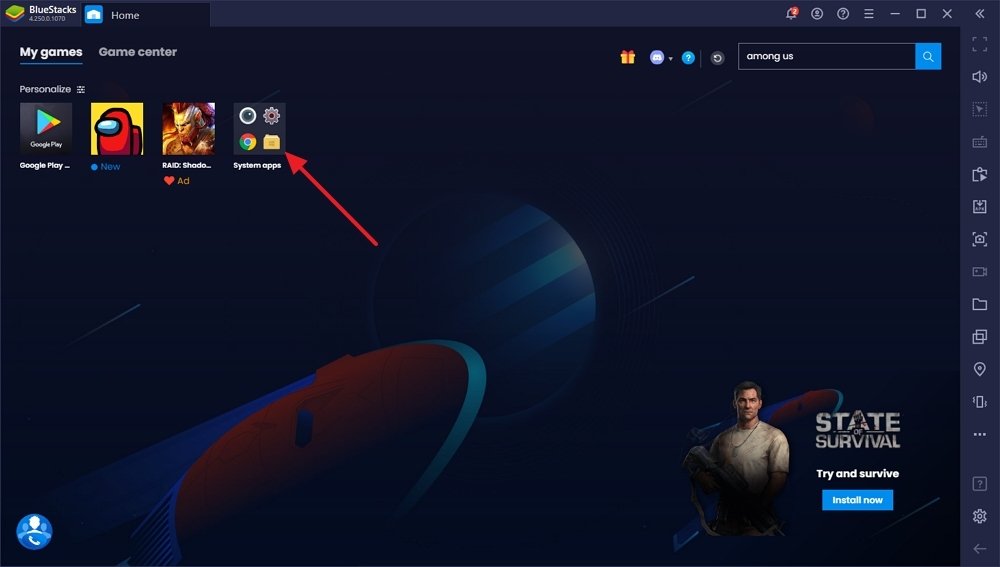This screenshot has width=1000, height=567.
Task: Toggle the cursor lock icon
Action: tap(980, 109)
